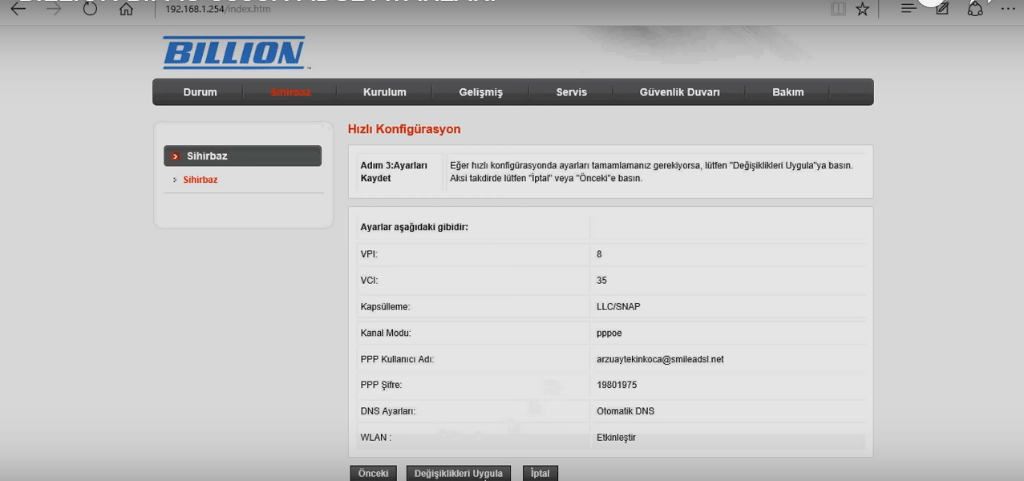Apply changes with Değişiklikleri Uygula button
The width and height of the screenshot is (1024, 481).
[x=460, y=473]
